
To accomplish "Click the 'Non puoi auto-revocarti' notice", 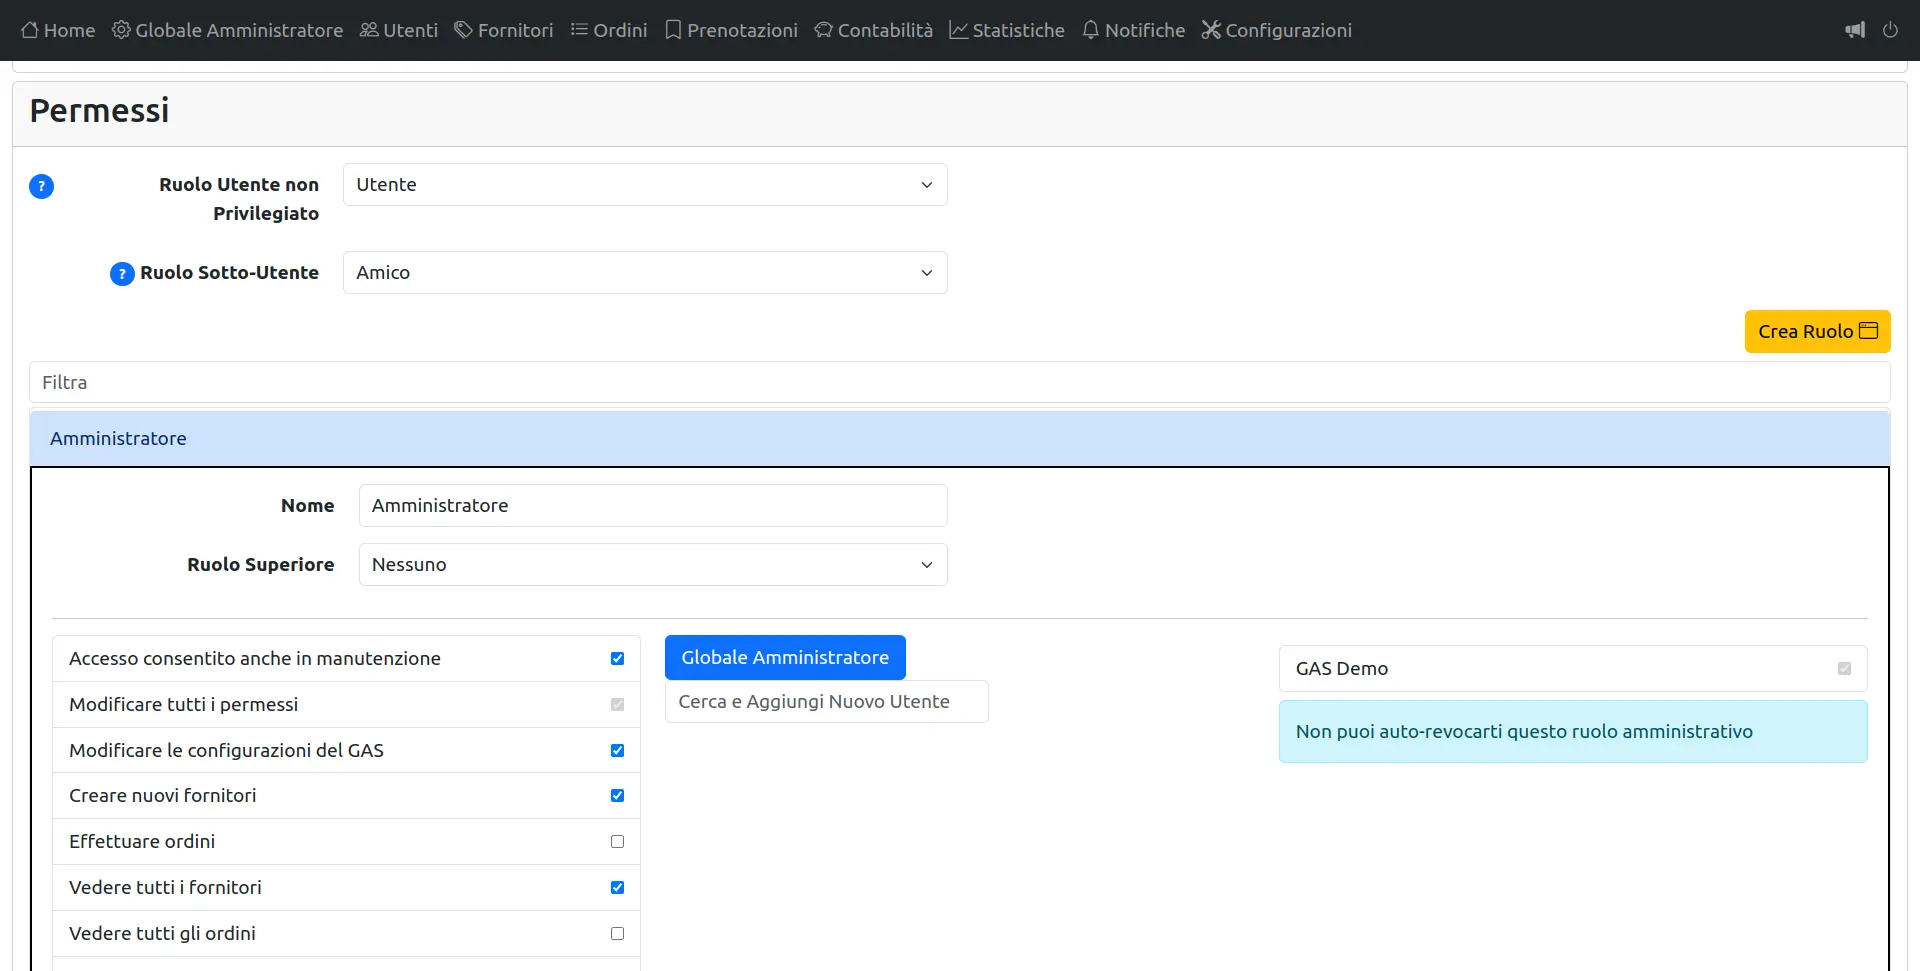I will tap(1573, 732).
